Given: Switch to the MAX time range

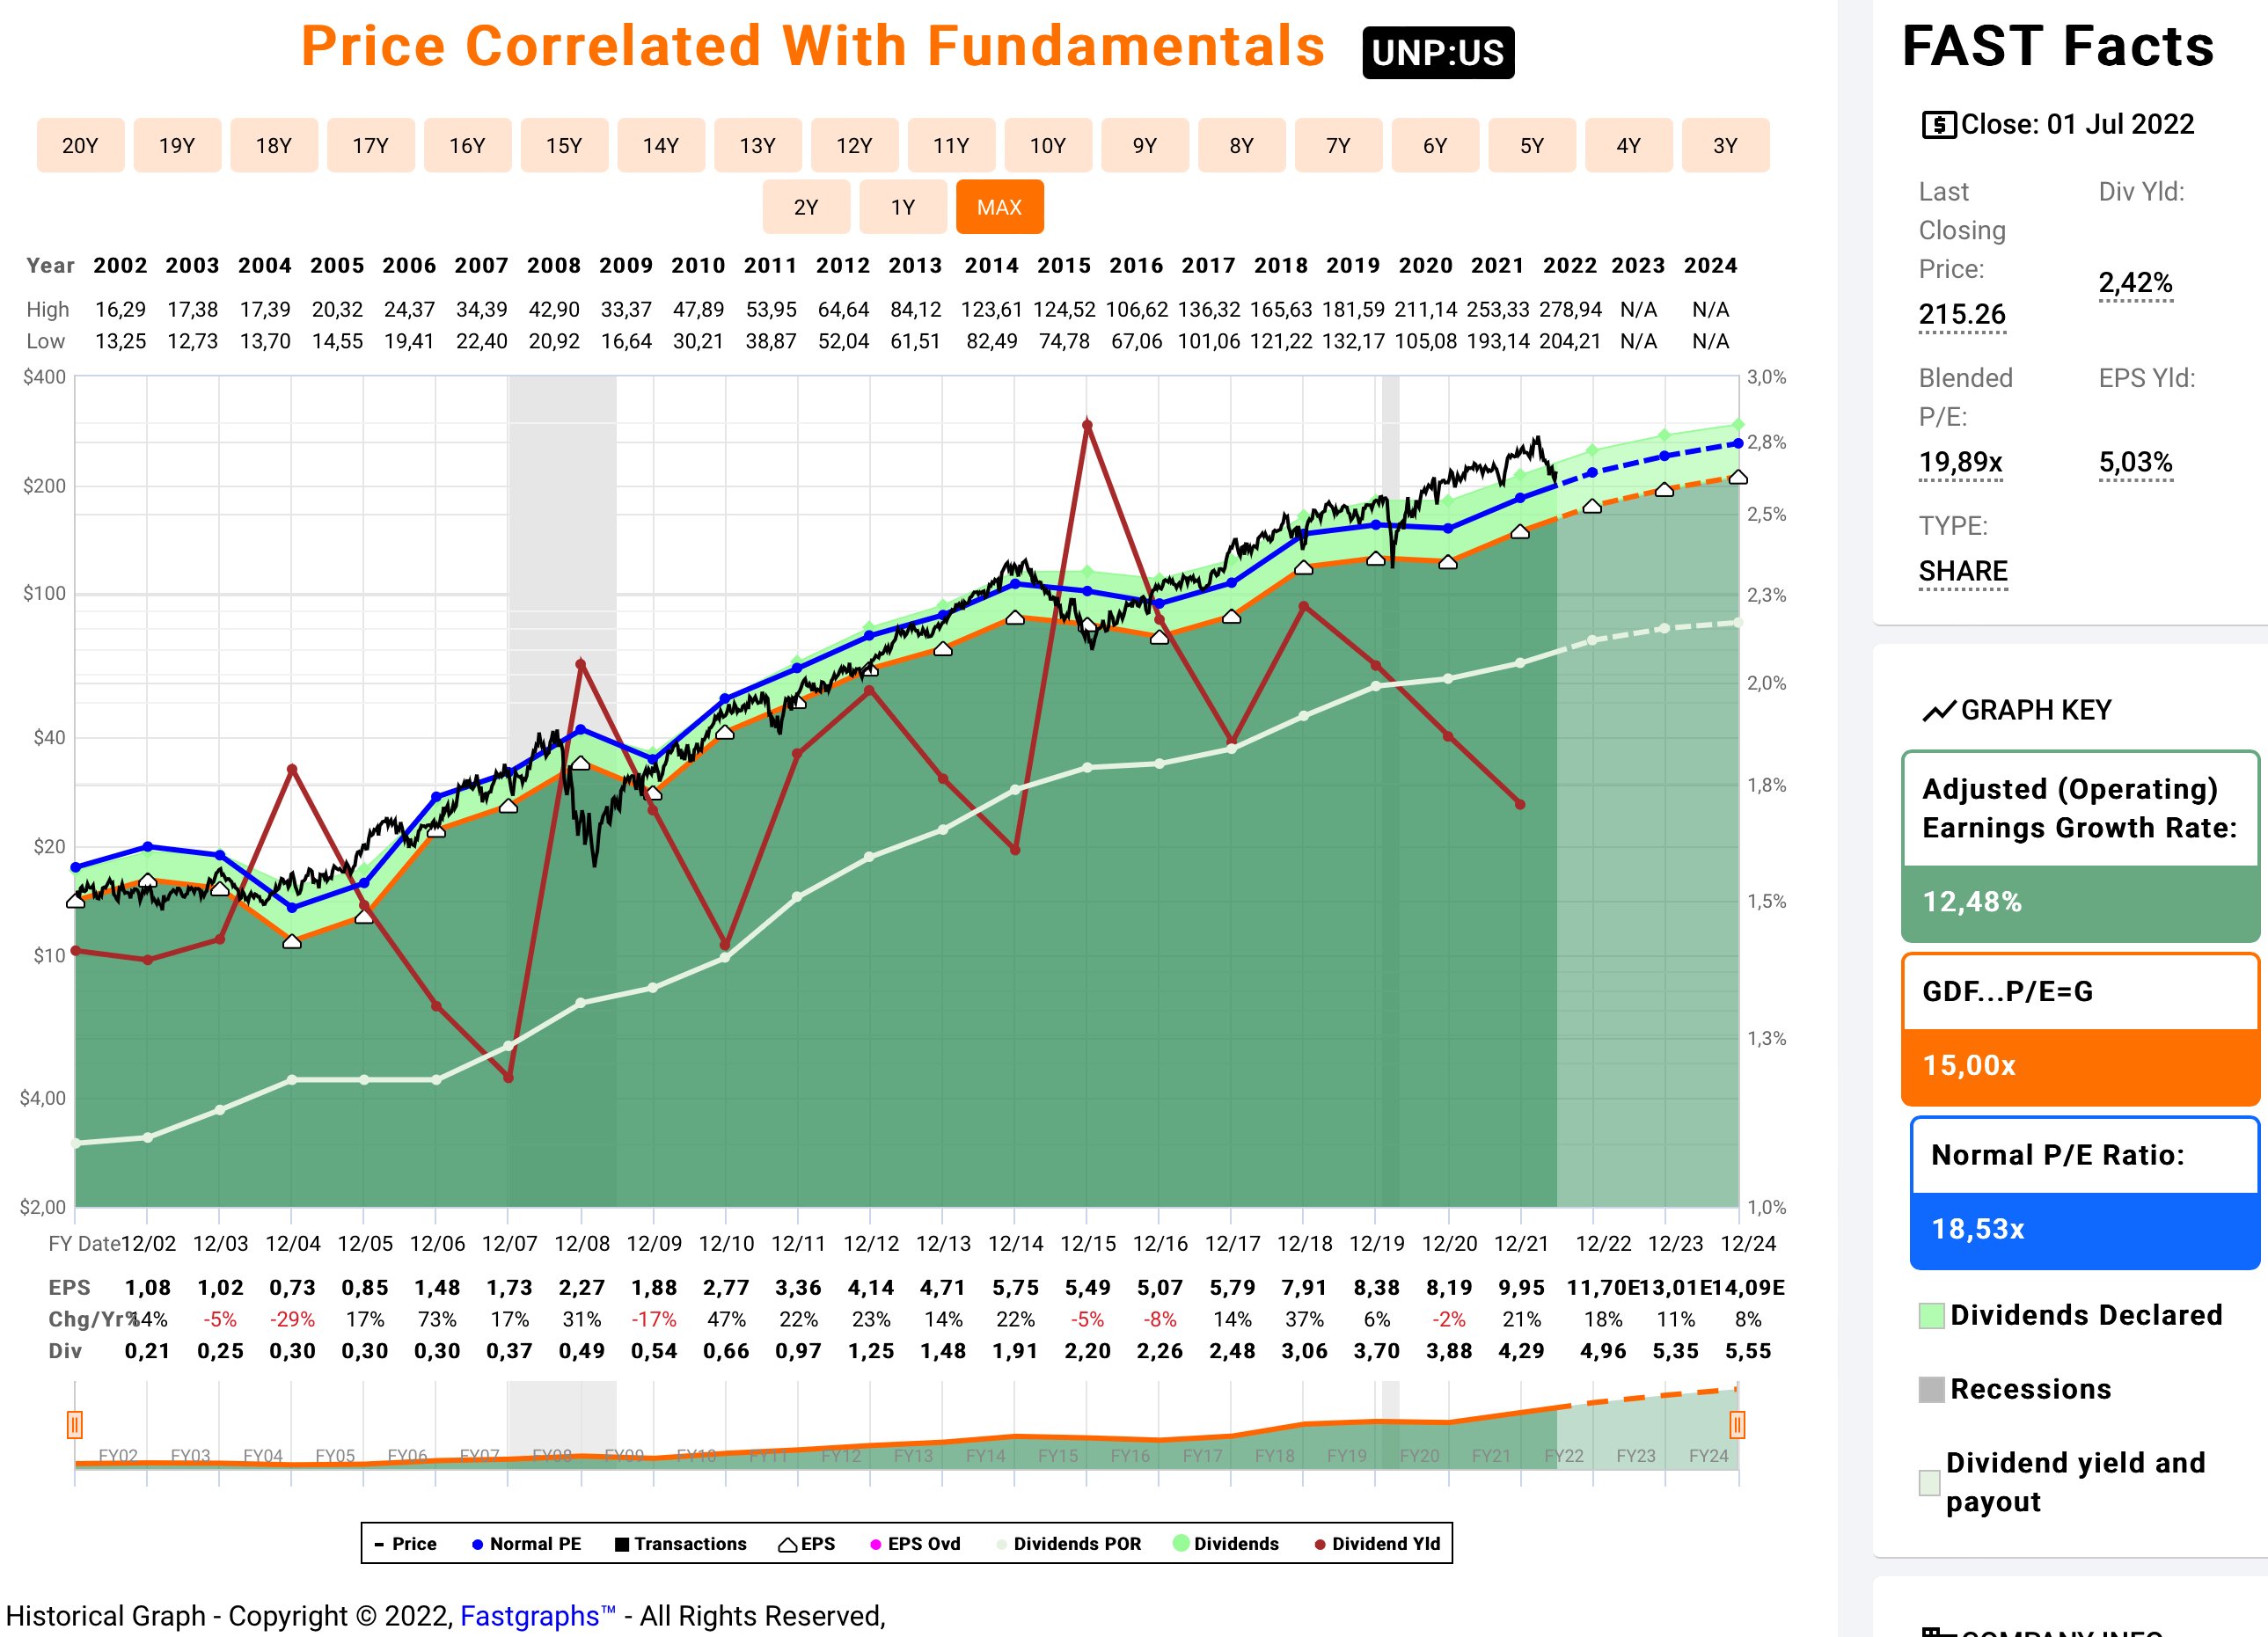Looking at the screenshot, I should (999, 207).
